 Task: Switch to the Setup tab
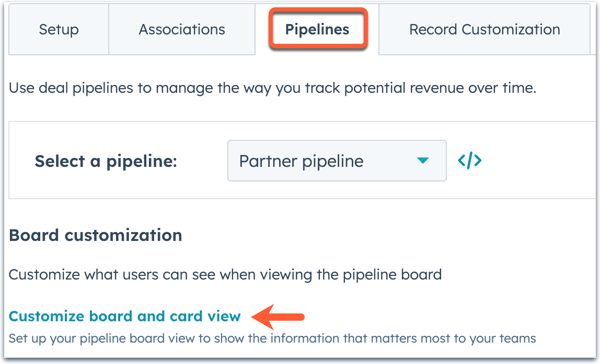click(x=59, y=29)
